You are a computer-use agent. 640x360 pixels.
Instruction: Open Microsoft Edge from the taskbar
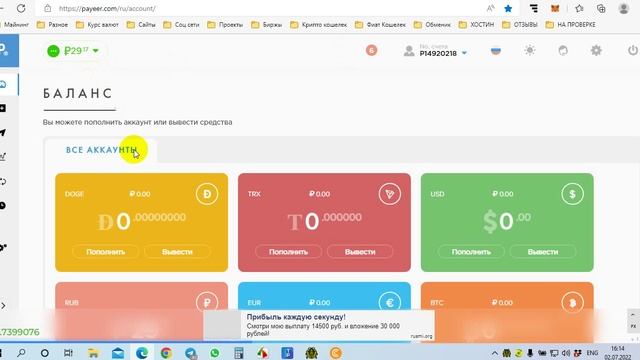[x=142, y=353]
